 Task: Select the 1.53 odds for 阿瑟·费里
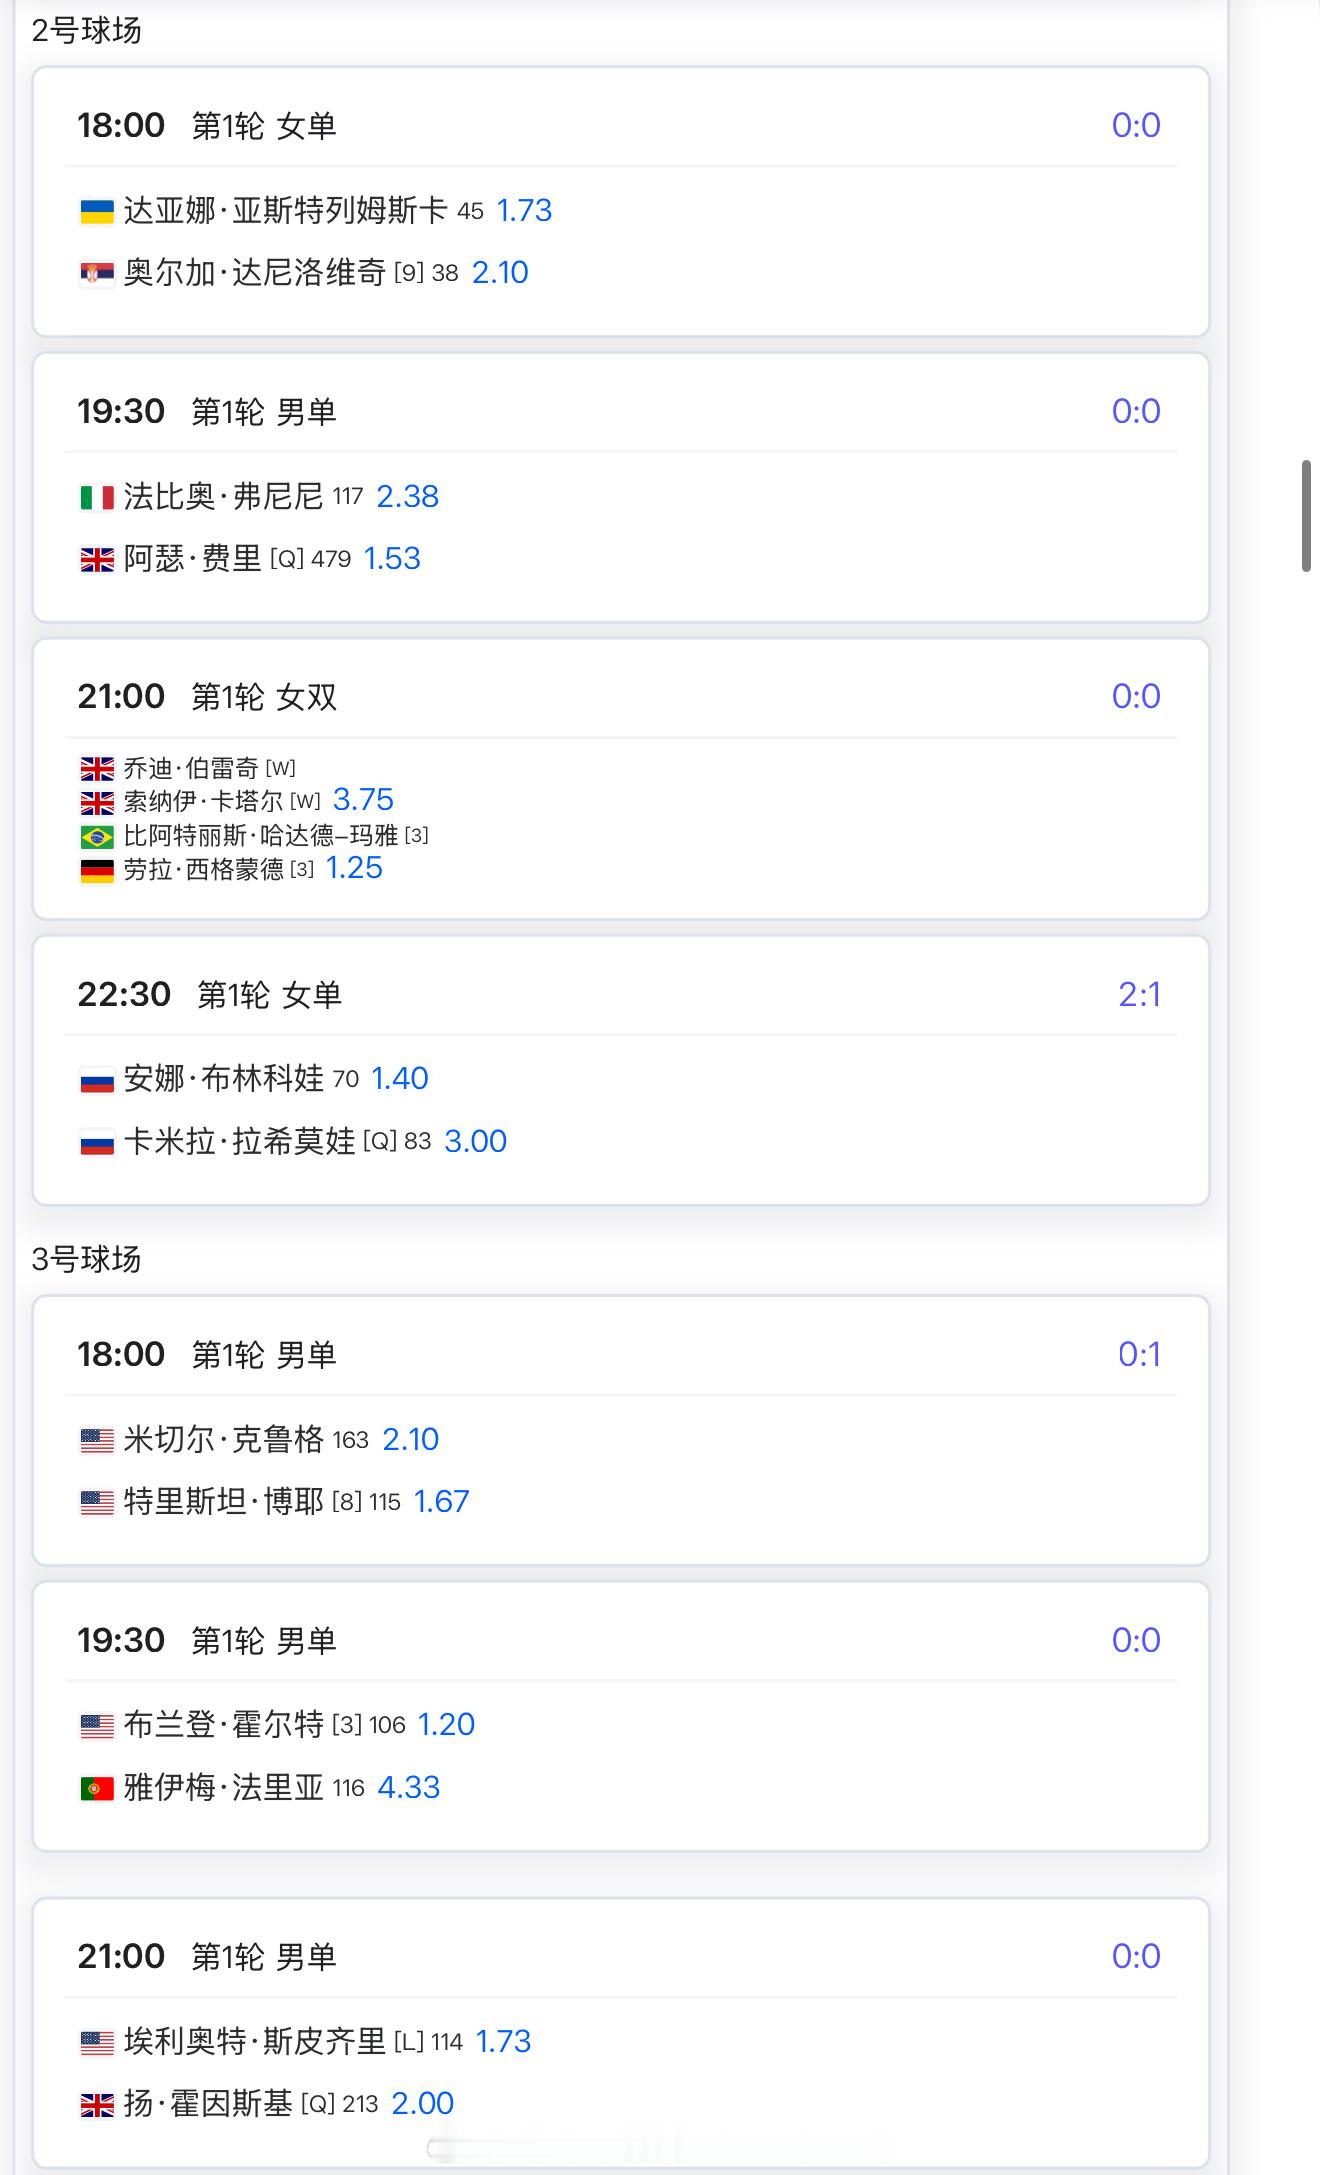[x=392, y=559]
